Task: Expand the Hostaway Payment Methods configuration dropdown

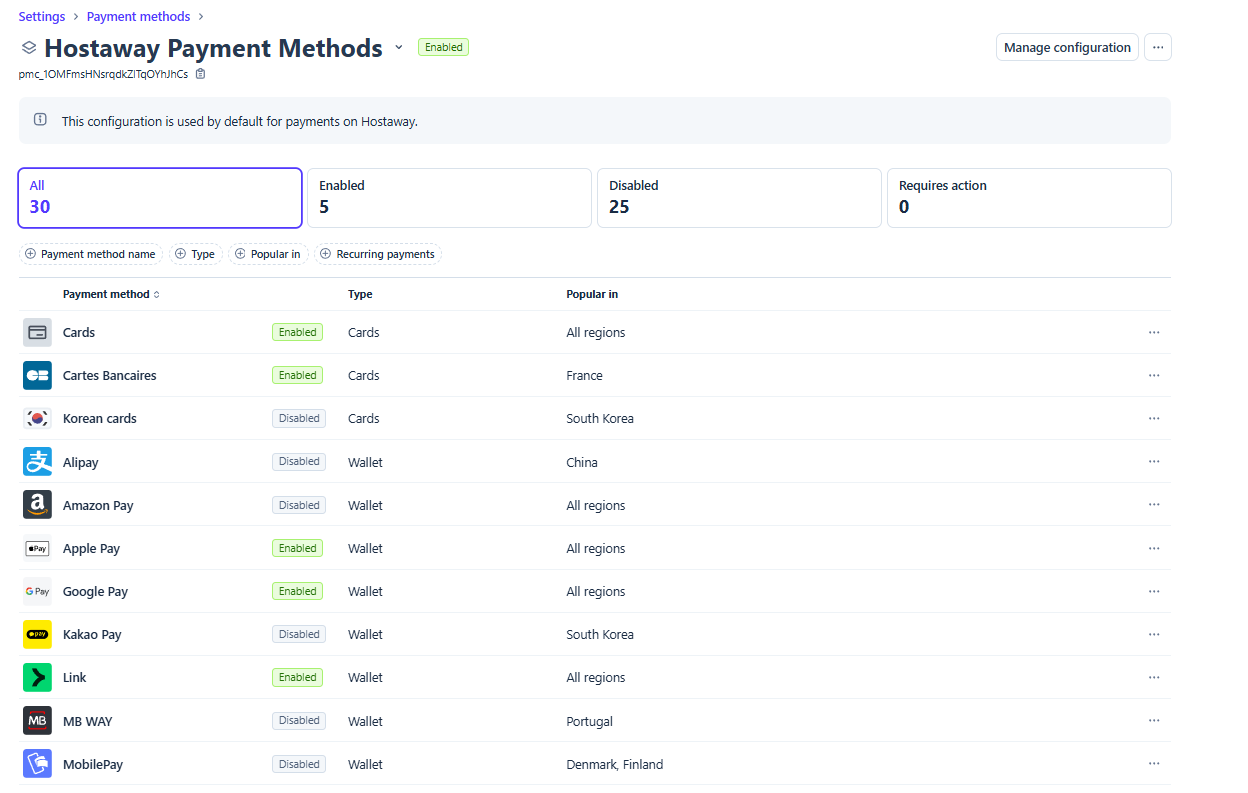Action: pos(399,48)
